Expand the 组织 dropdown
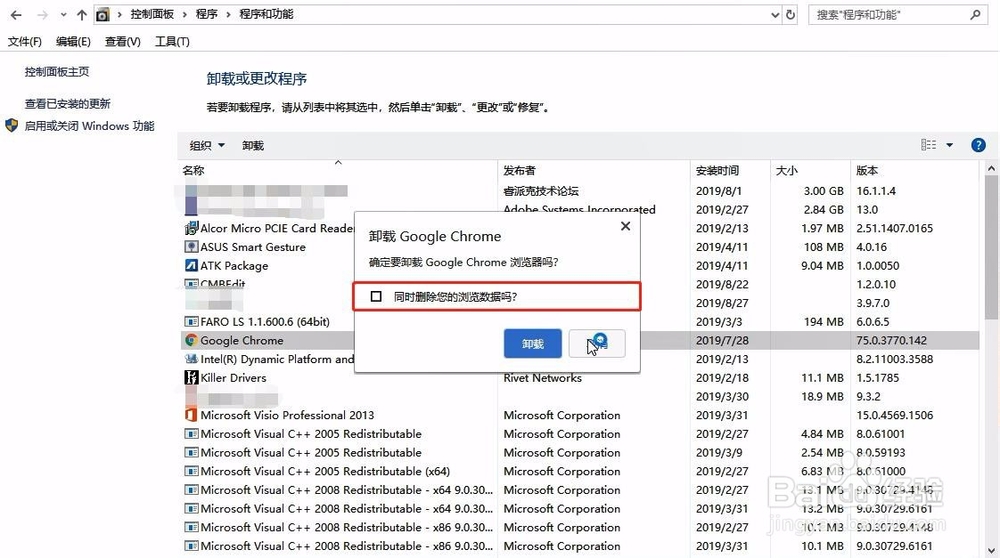The width and height of the screenshot is (1000, 558). coord(207,145)
